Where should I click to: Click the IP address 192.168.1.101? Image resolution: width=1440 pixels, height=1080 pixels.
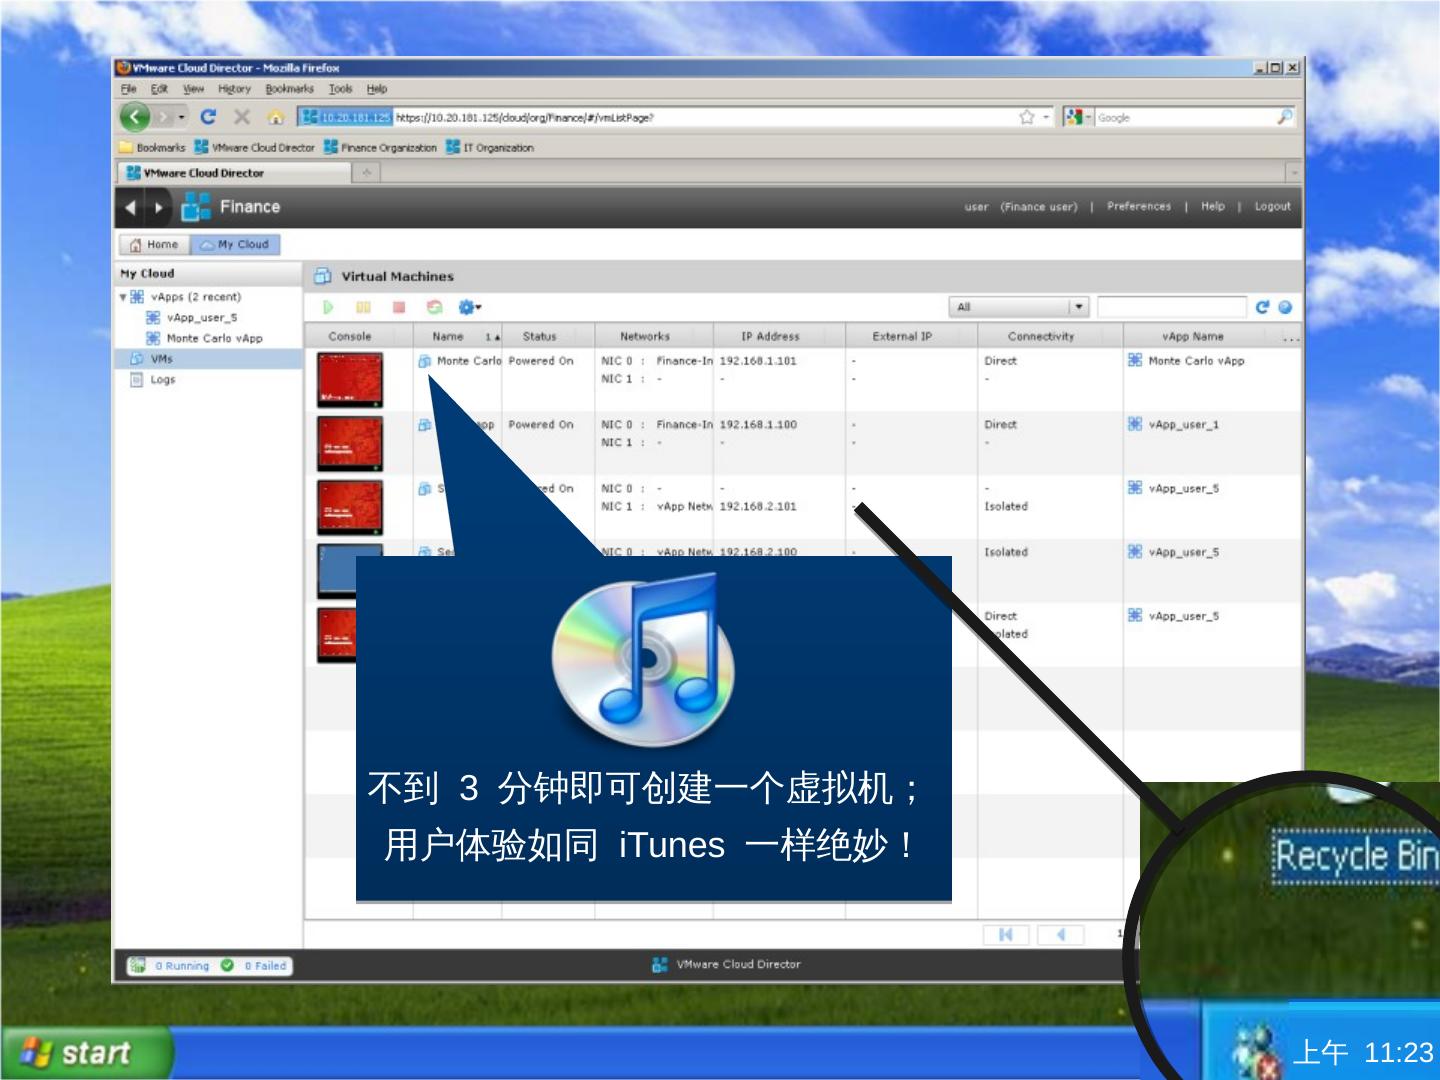coord(758,361)
